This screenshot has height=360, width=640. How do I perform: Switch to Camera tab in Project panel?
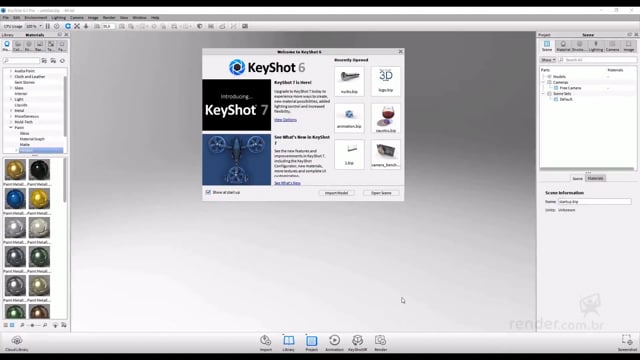pyautogui.click(x=612, y=46)
